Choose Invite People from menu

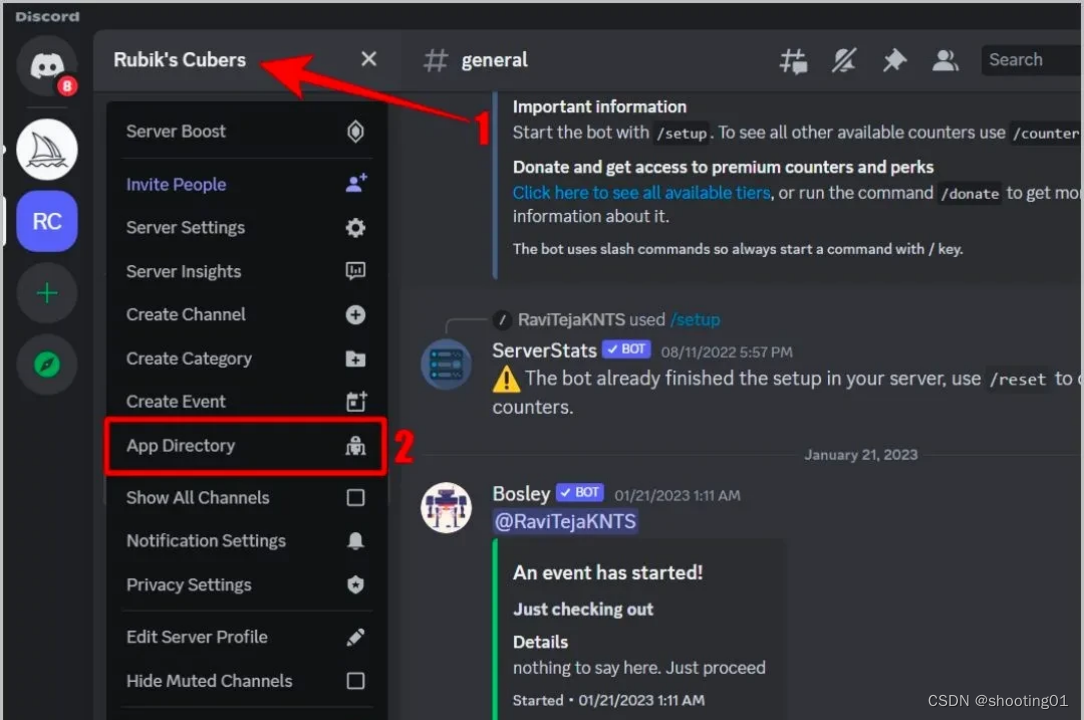(246, 185)
